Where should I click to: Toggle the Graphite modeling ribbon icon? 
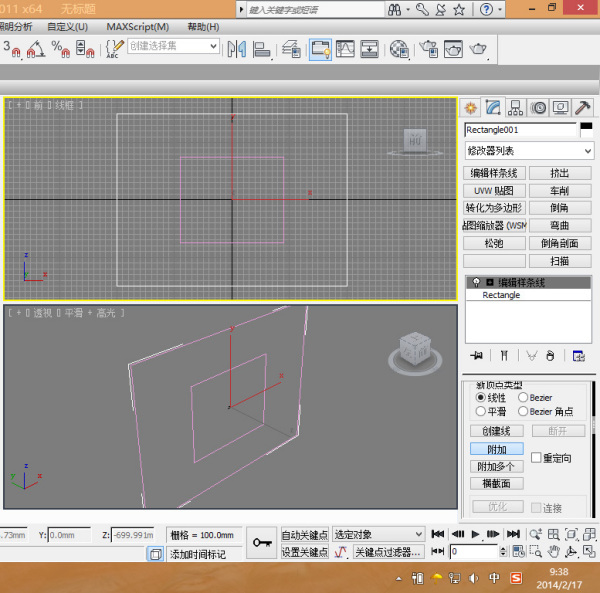[320, 49]
